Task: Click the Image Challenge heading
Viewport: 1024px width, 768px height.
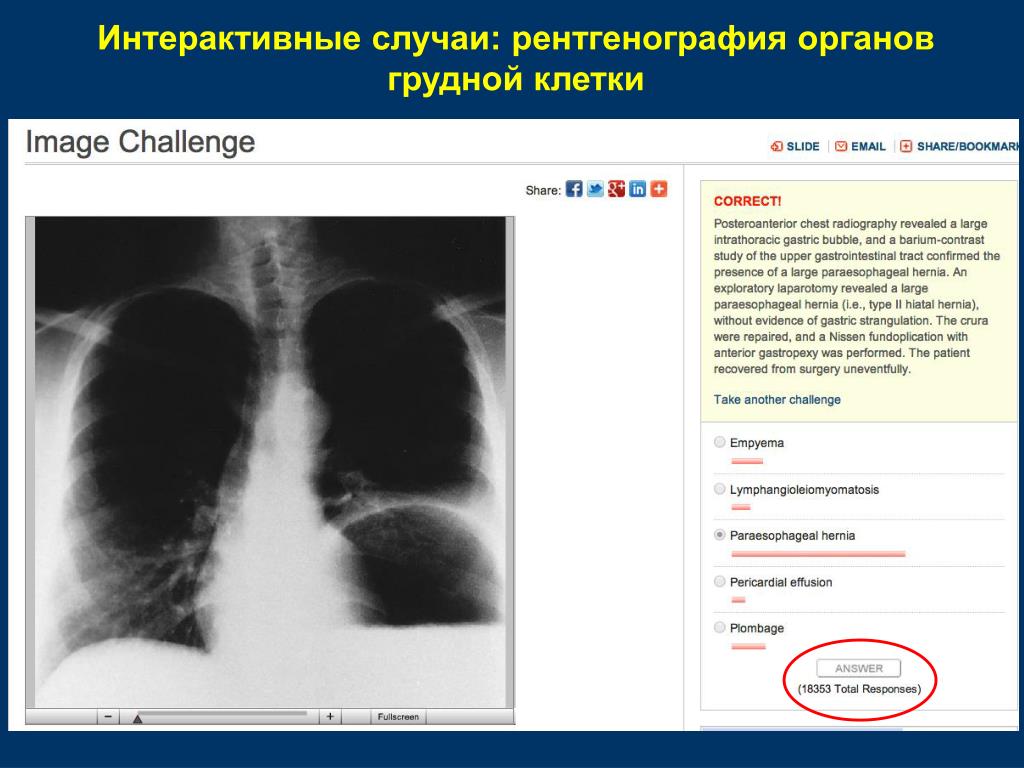Action: click(x=140, y=142)
